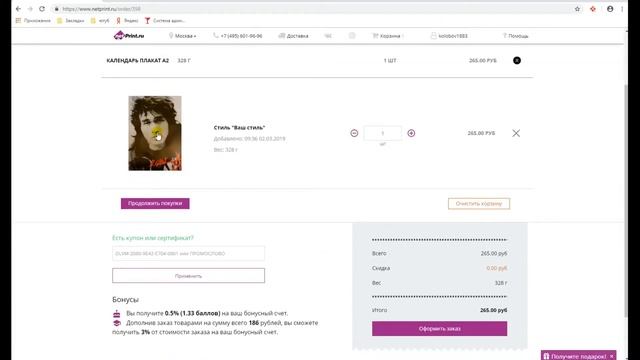Click the address bar URL
The width and height of the screenshot is (640, 360).
pyautogui.click(x=101, y=9)
